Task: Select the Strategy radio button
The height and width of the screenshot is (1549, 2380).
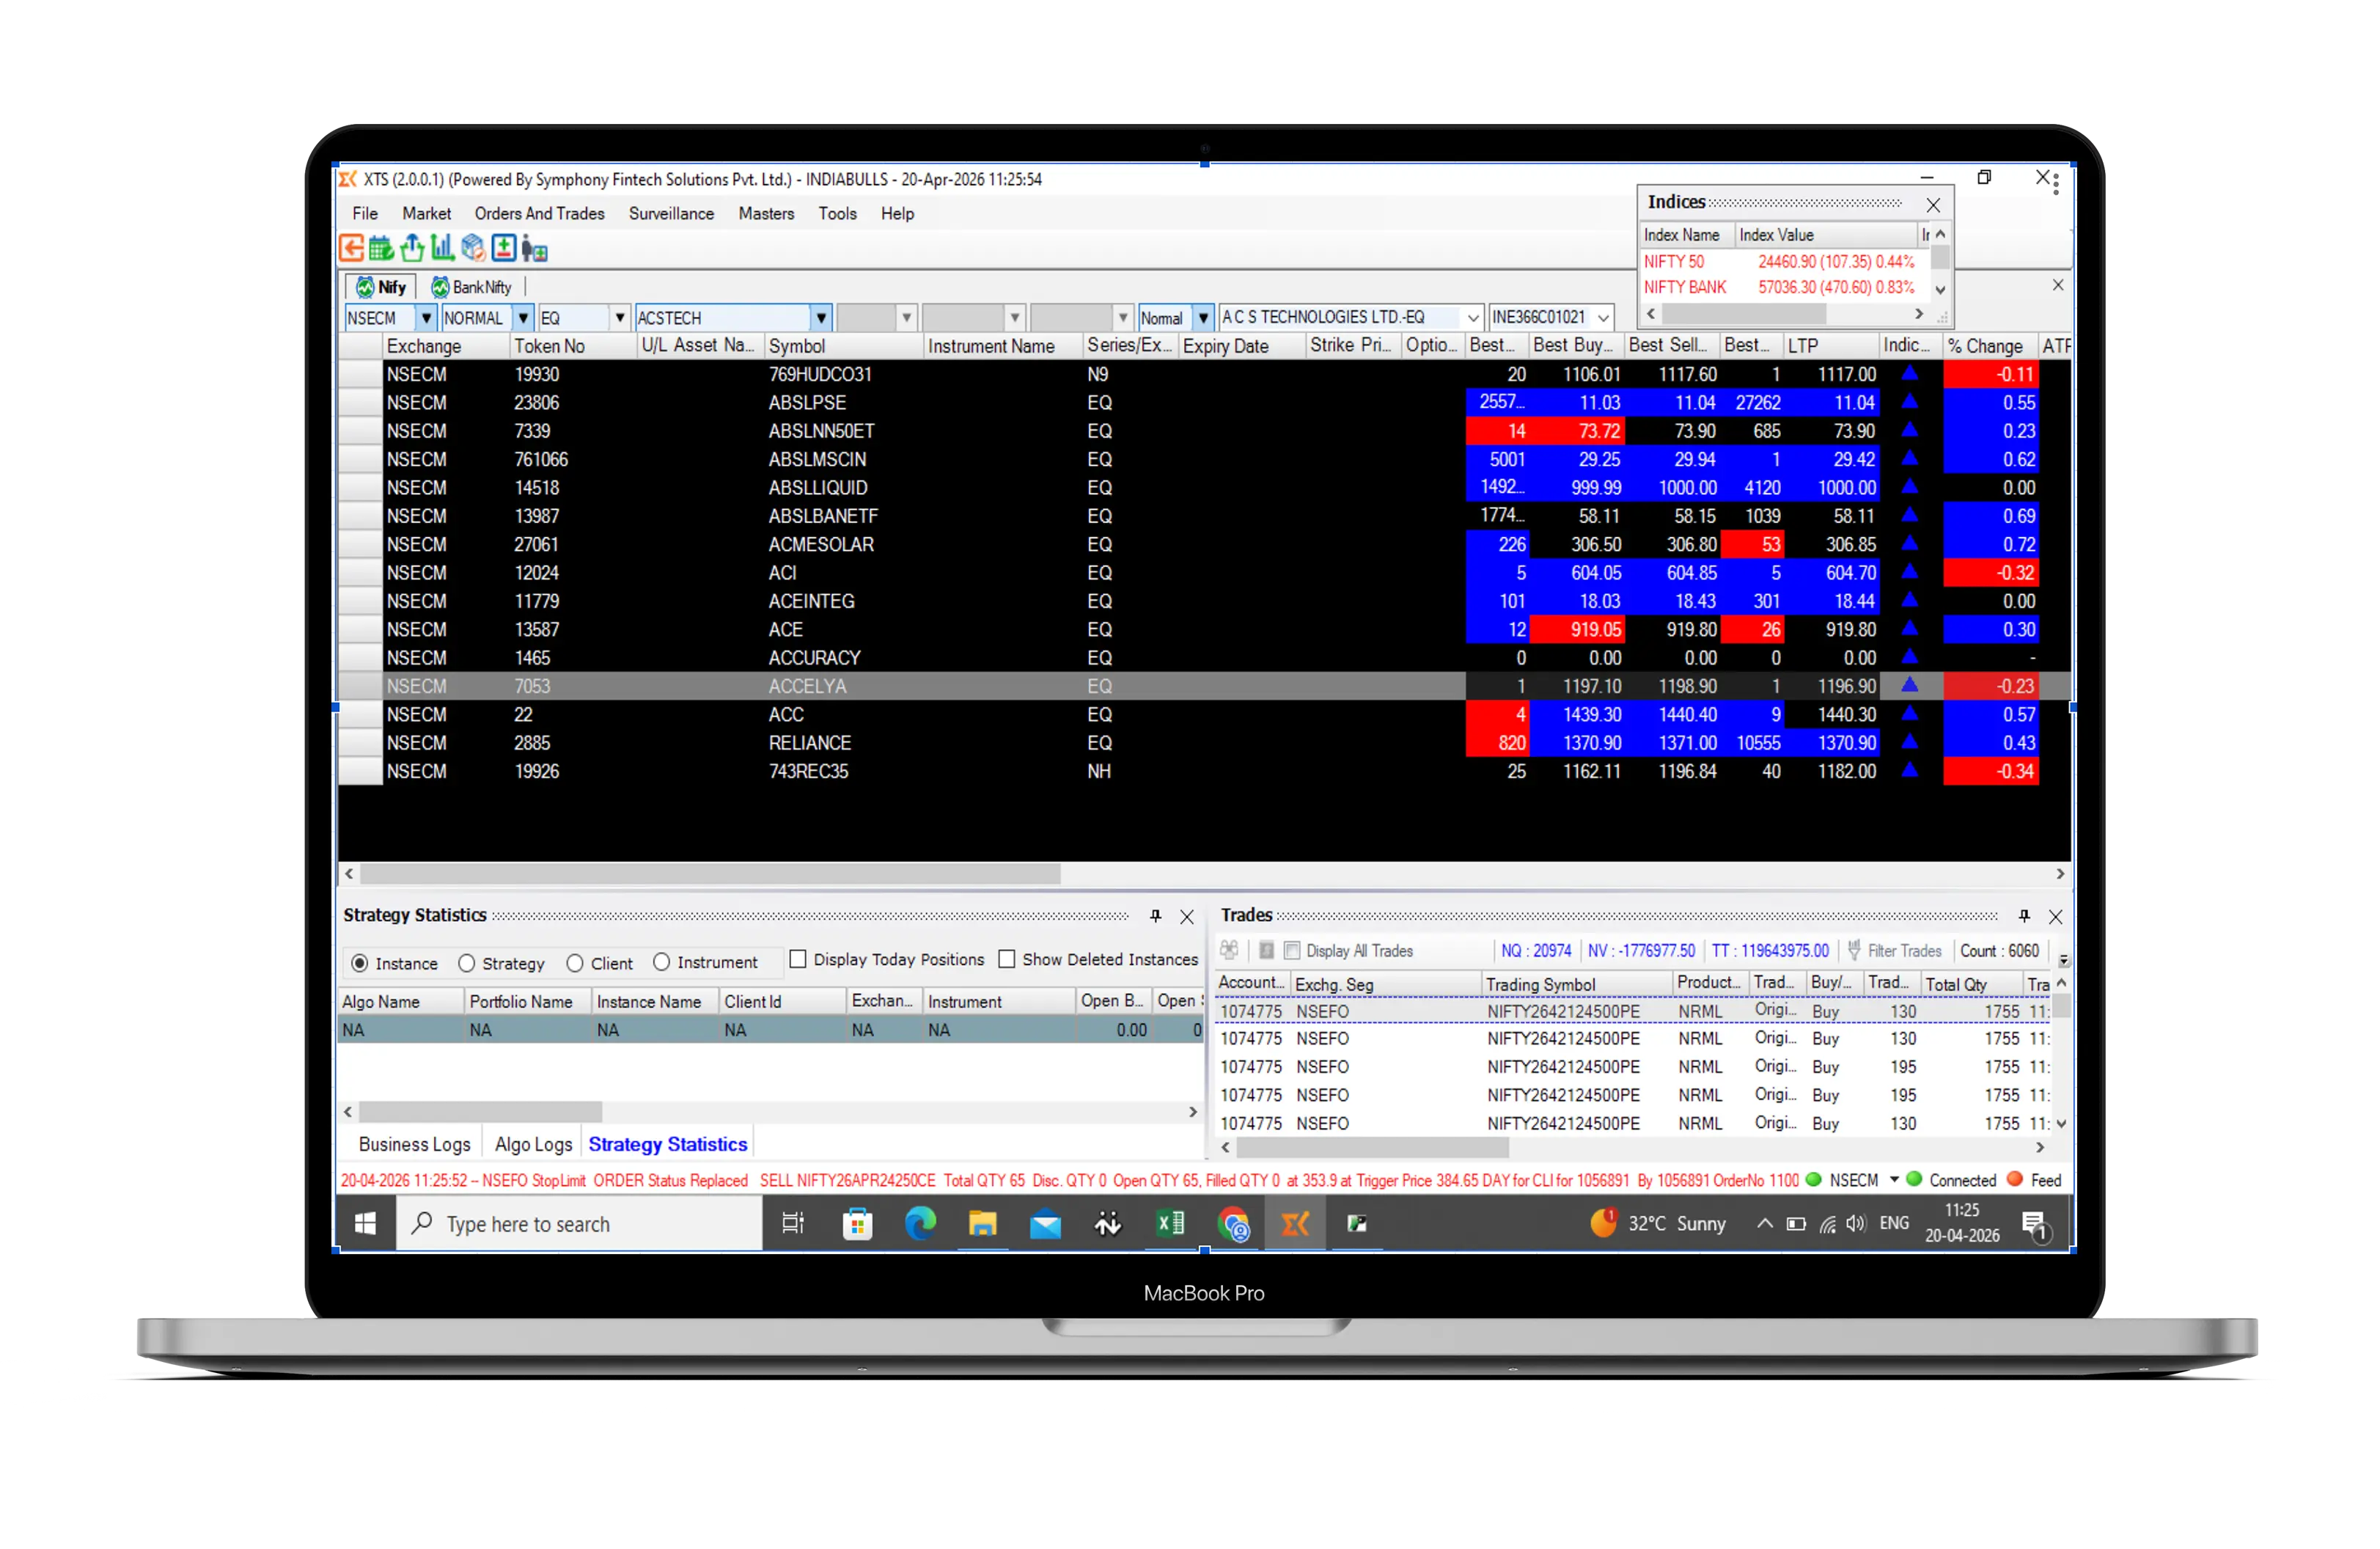Action: pos(466,963)
